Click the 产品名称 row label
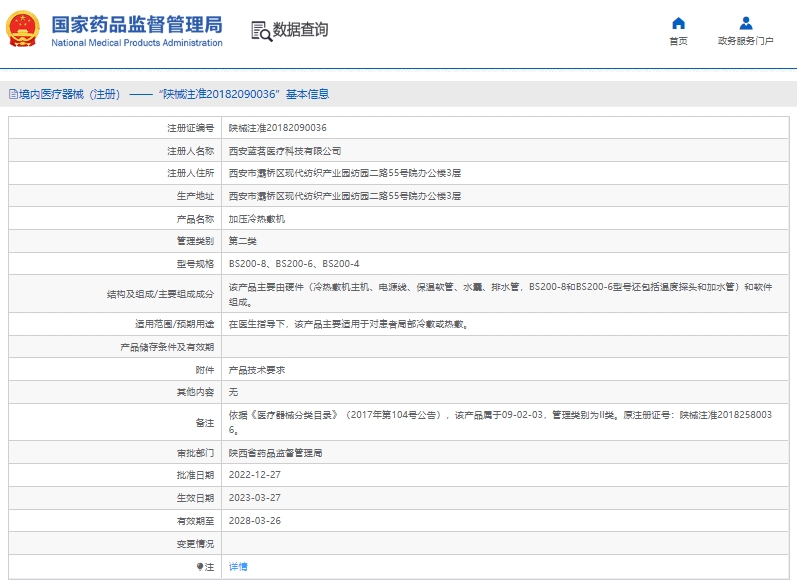 [x=195, y=219]
